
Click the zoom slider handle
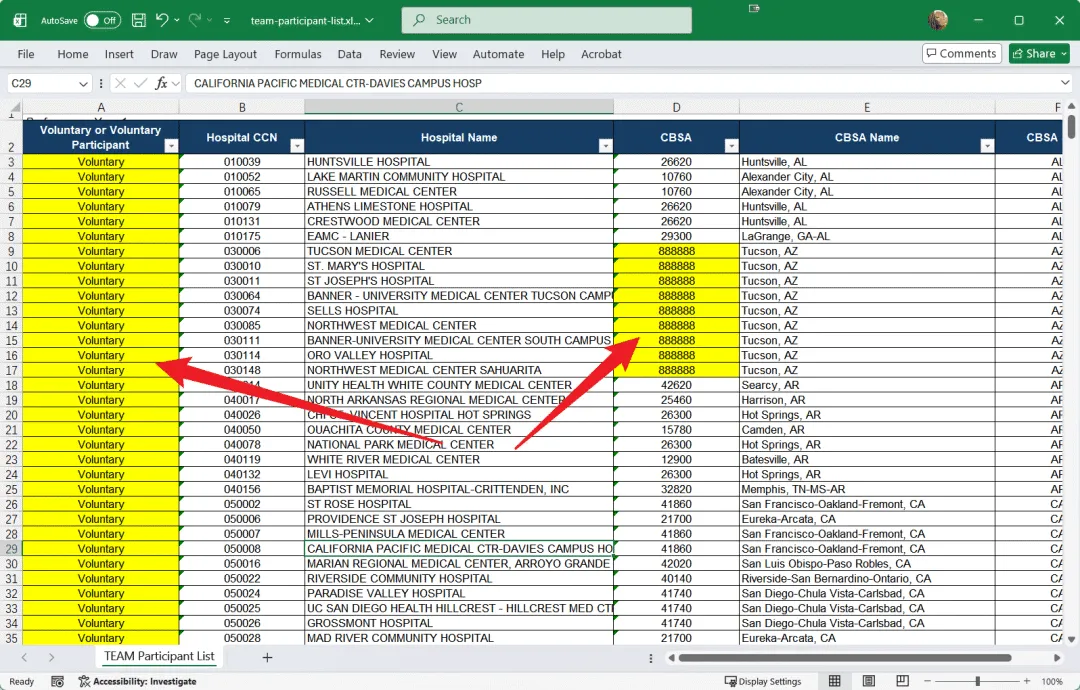pos(977,681)
